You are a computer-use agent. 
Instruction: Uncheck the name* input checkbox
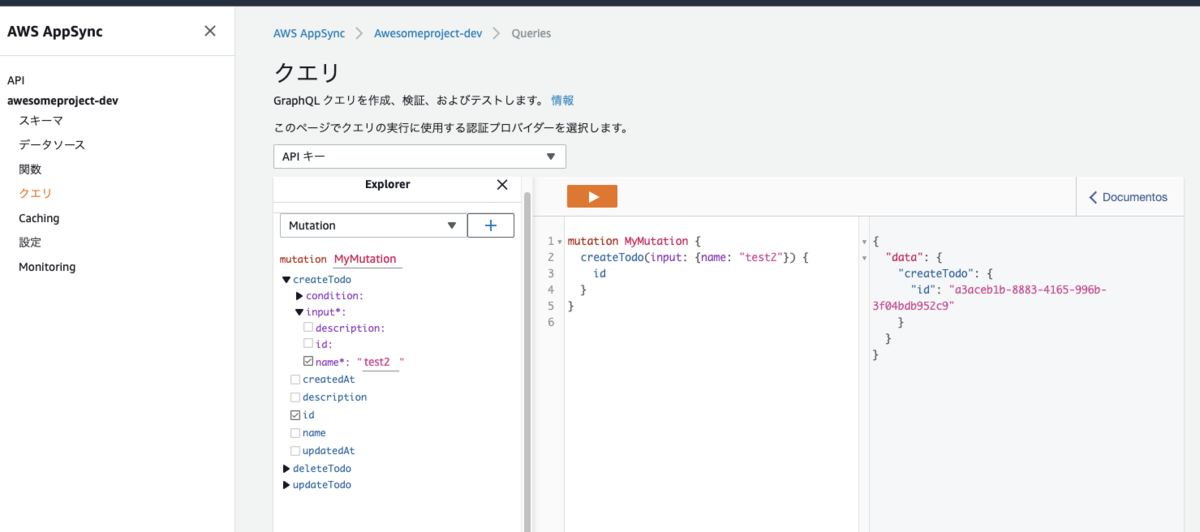coord(308,362)
